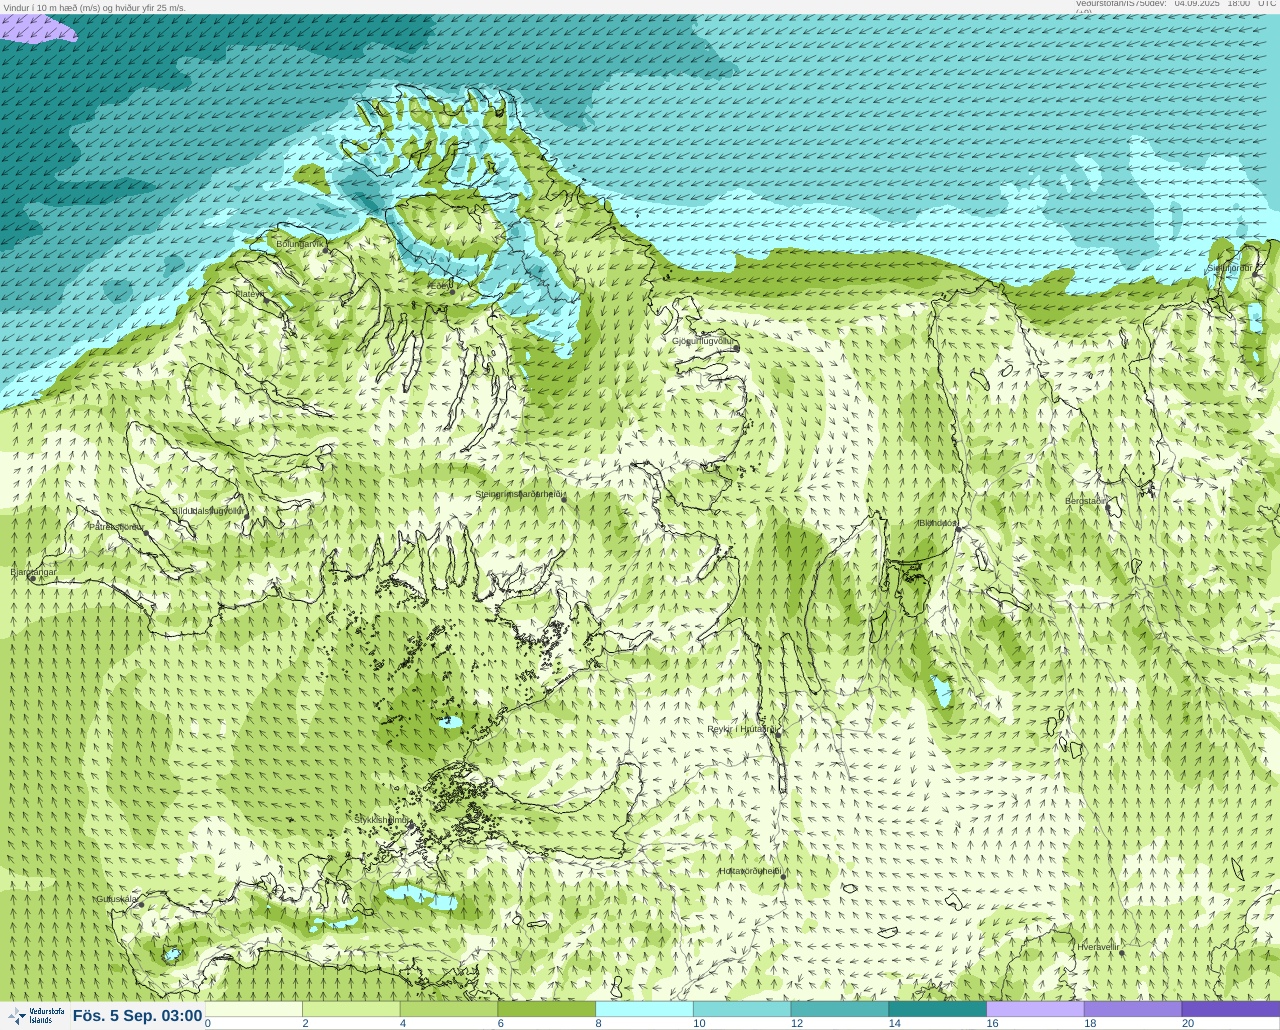Click the legend tick value 16

point(992,1023)
